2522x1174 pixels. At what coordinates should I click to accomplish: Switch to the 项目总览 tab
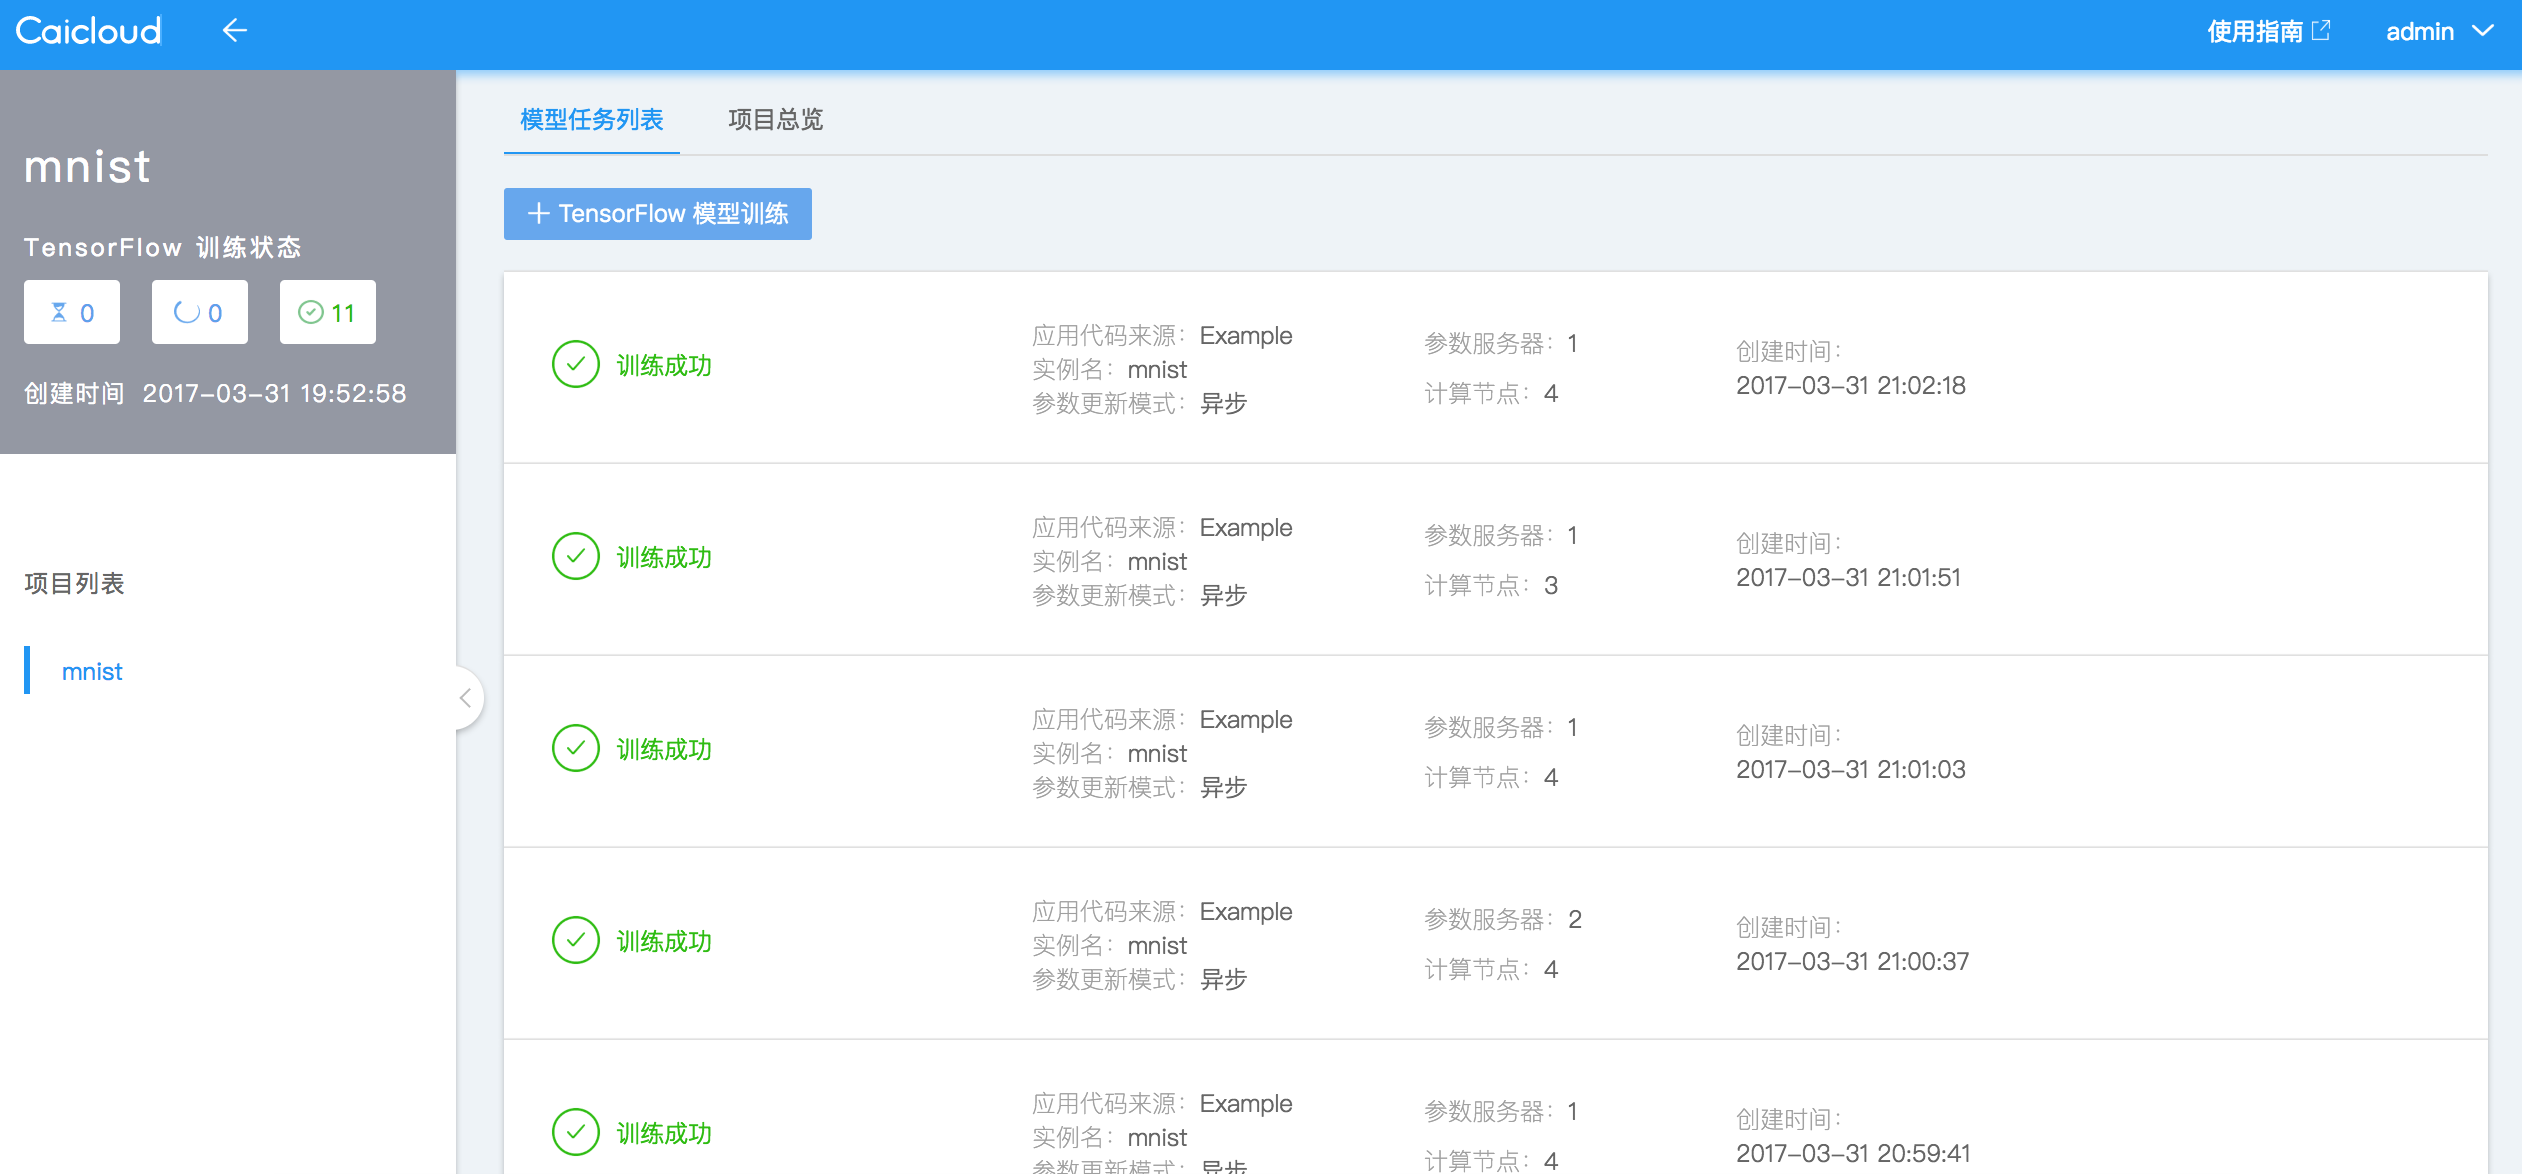[775, 120]
